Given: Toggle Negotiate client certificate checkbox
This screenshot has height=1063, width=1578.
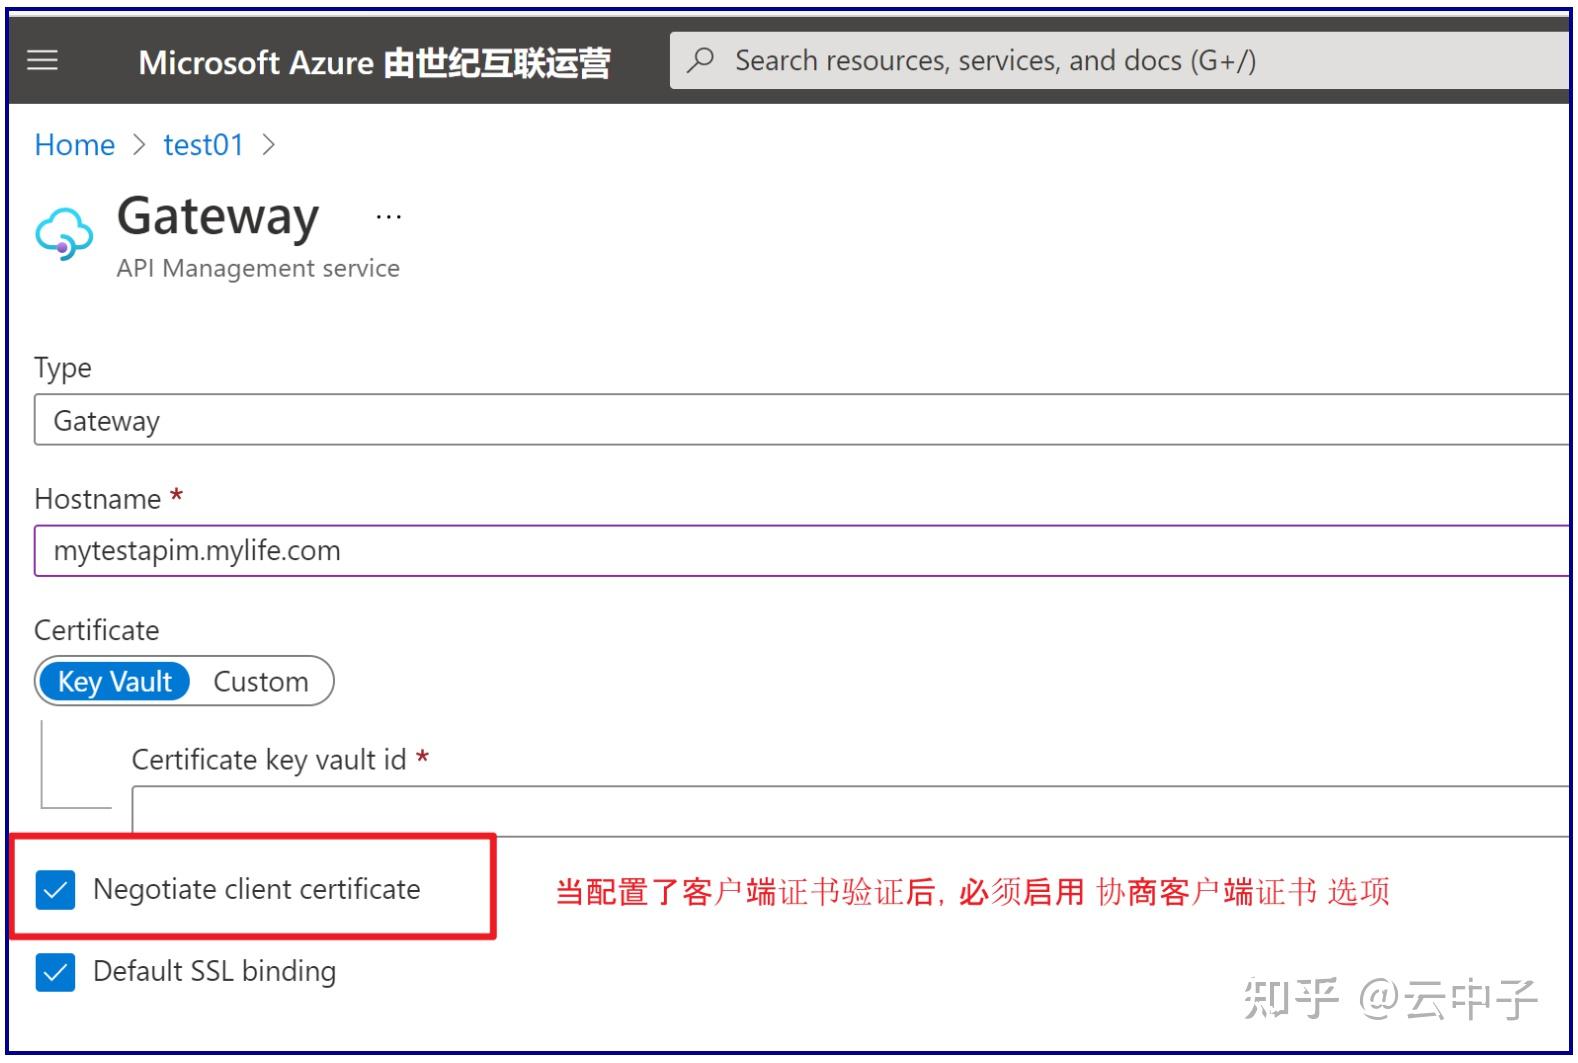Looking at the screenshot, I should coord(55,890).
